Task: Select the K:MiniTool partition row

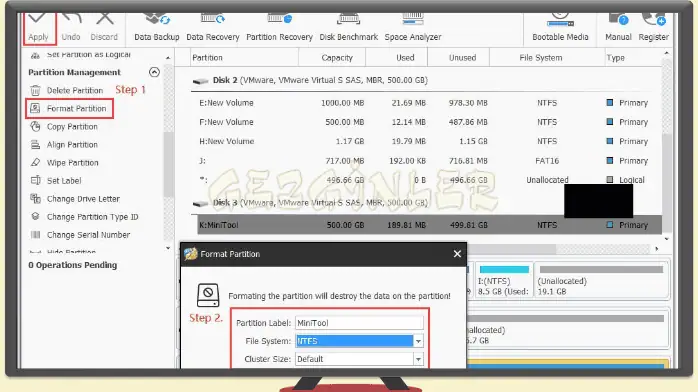Action: (x=429, y=225)
